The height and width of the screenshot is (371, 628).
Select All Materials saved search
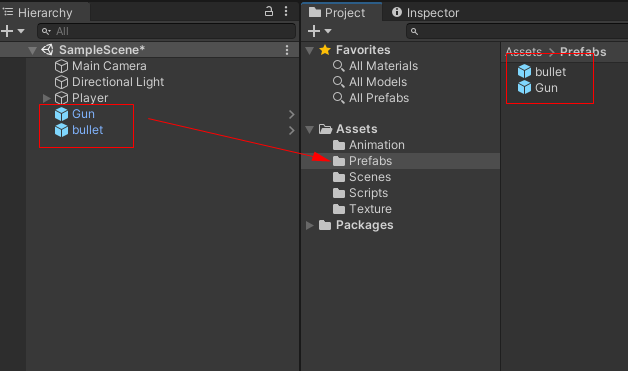383,66
